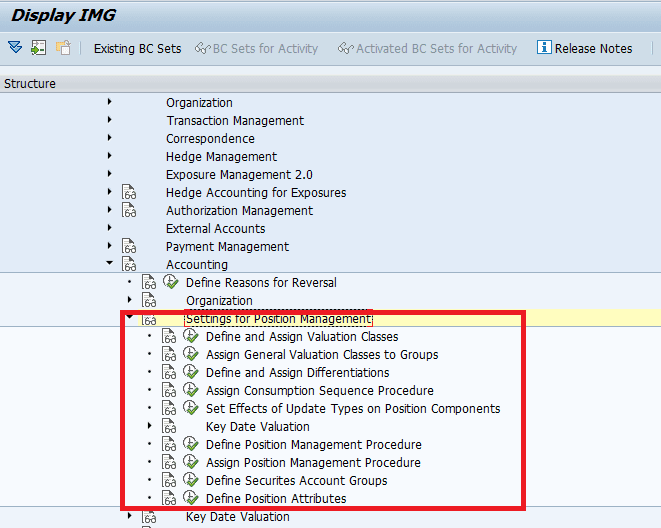The image size is (661, 528).
Task: Expand the Transaction Management node
Action: [109, 121]
